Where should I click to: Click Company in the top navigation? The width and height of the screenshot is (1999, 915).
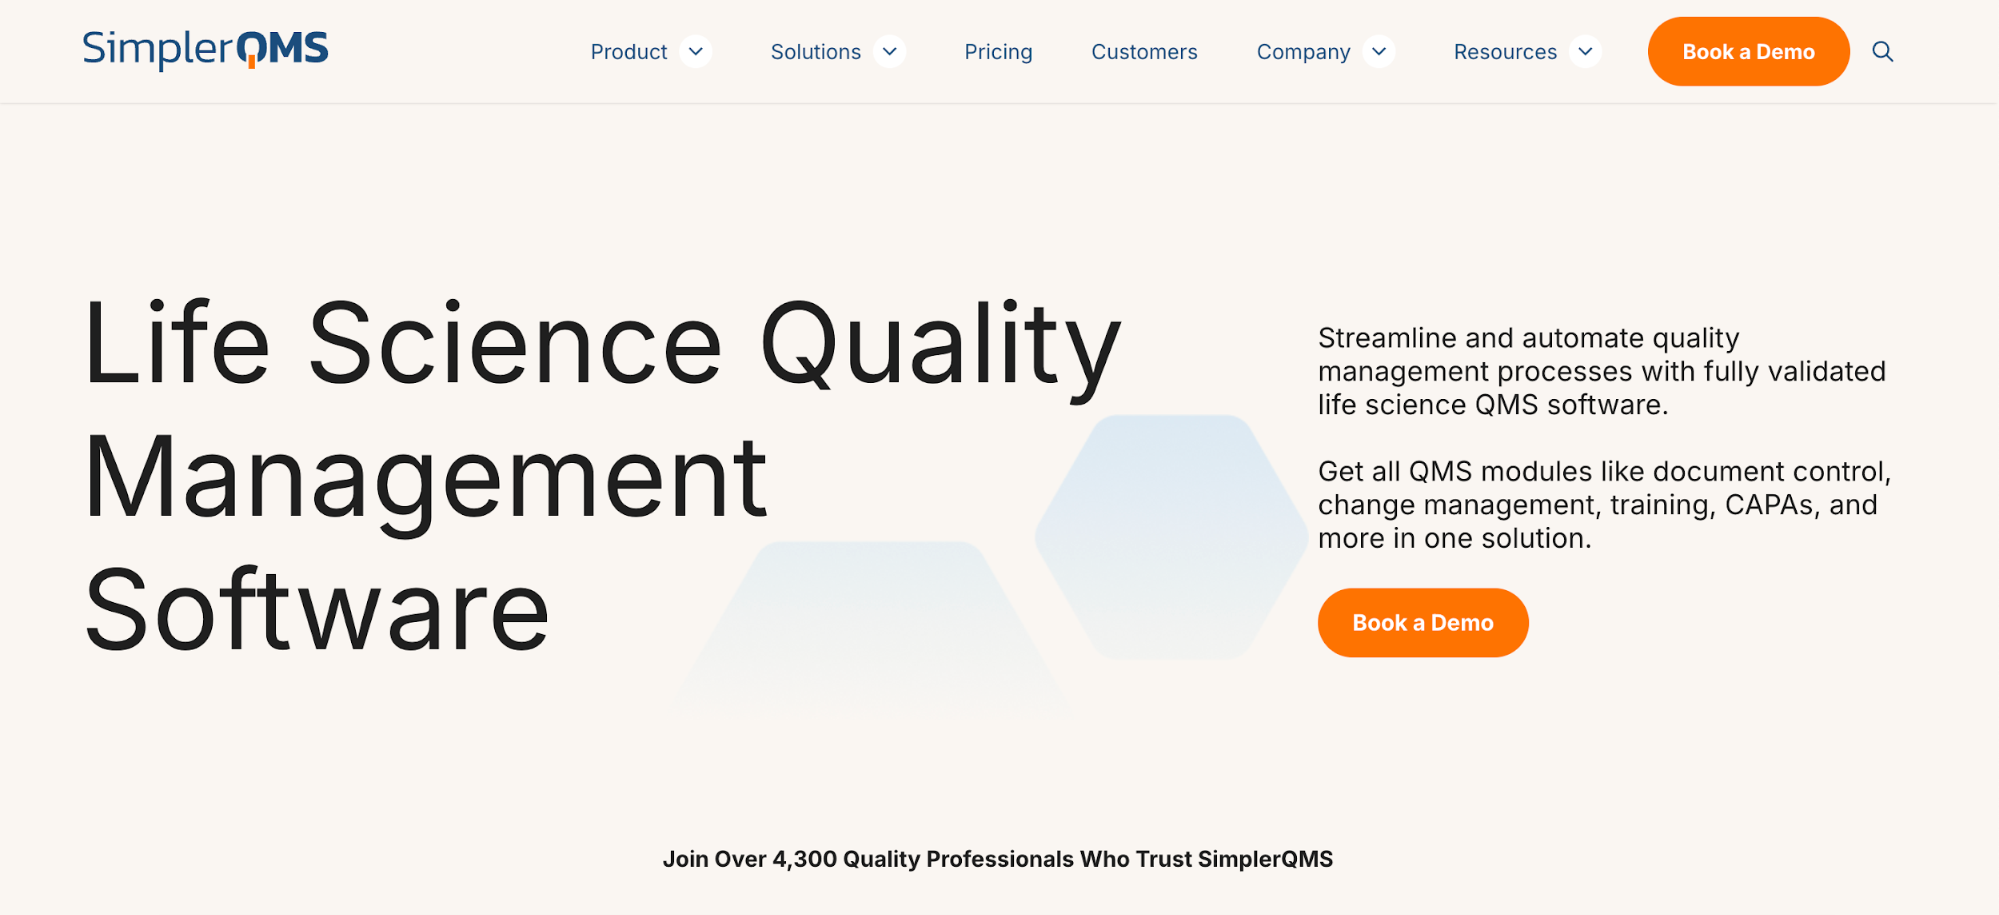coord(1302,51)
